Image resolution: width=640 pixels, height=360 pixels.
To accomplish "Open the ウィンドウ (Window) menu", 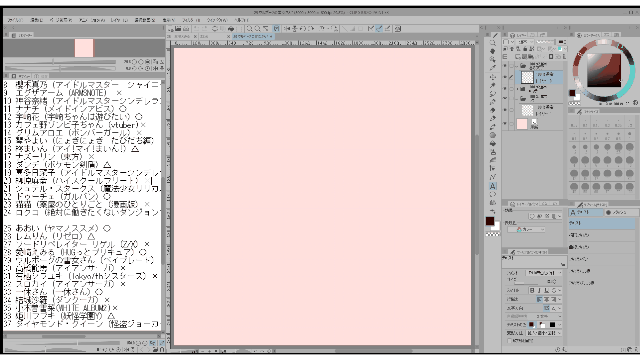I will click(x=217, y=20).
